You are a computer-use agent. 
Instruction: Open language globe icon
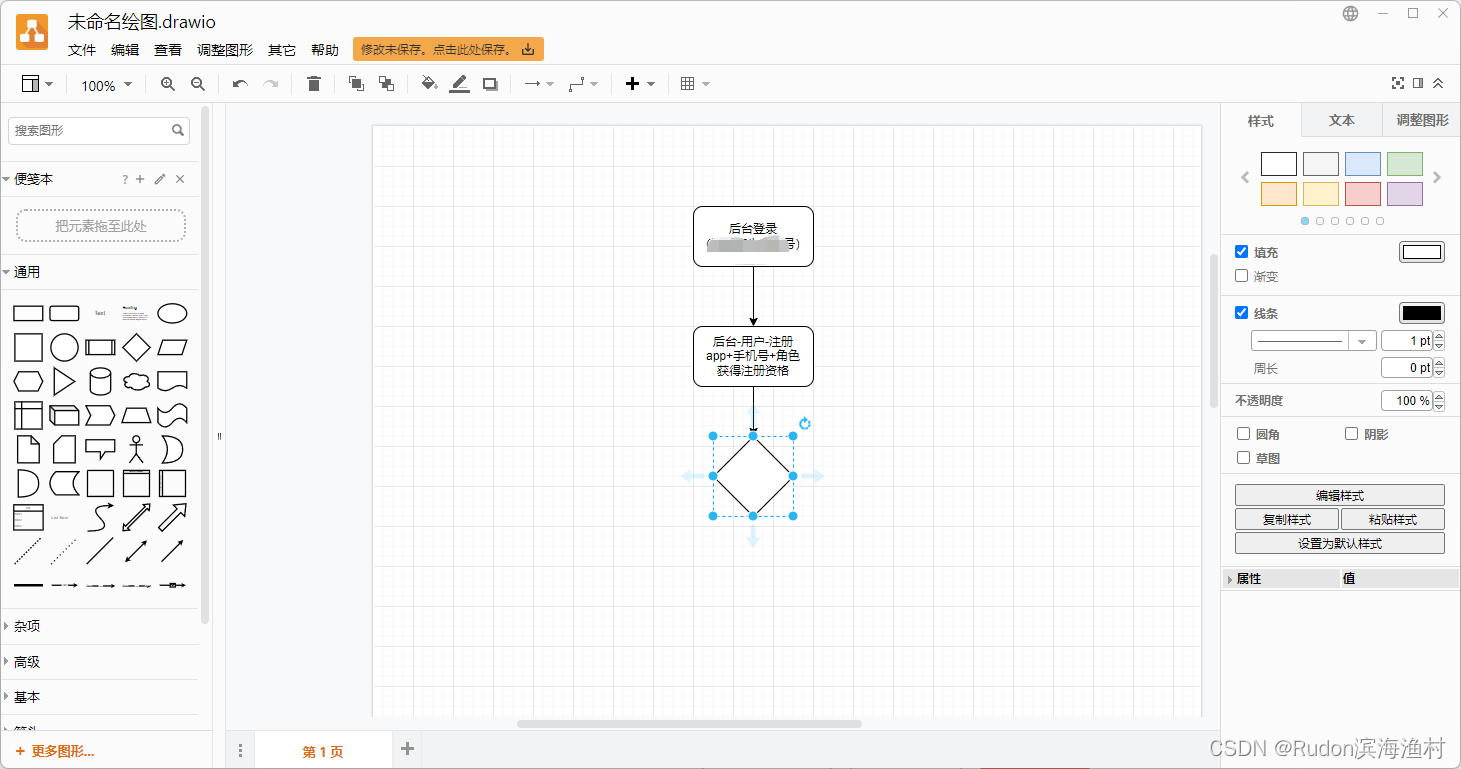pyautogui.click(x=1350, y=13)
